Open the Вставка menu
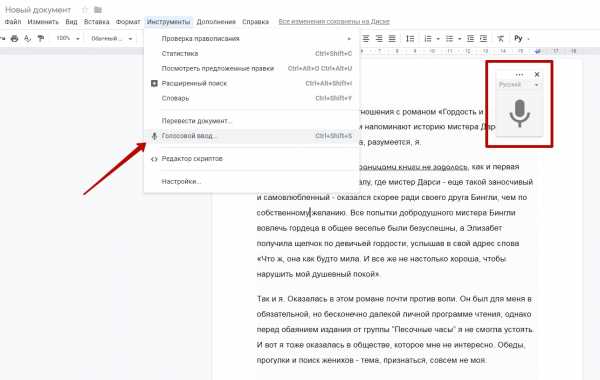This screenshot has width=600, height=380. [96, 22]
